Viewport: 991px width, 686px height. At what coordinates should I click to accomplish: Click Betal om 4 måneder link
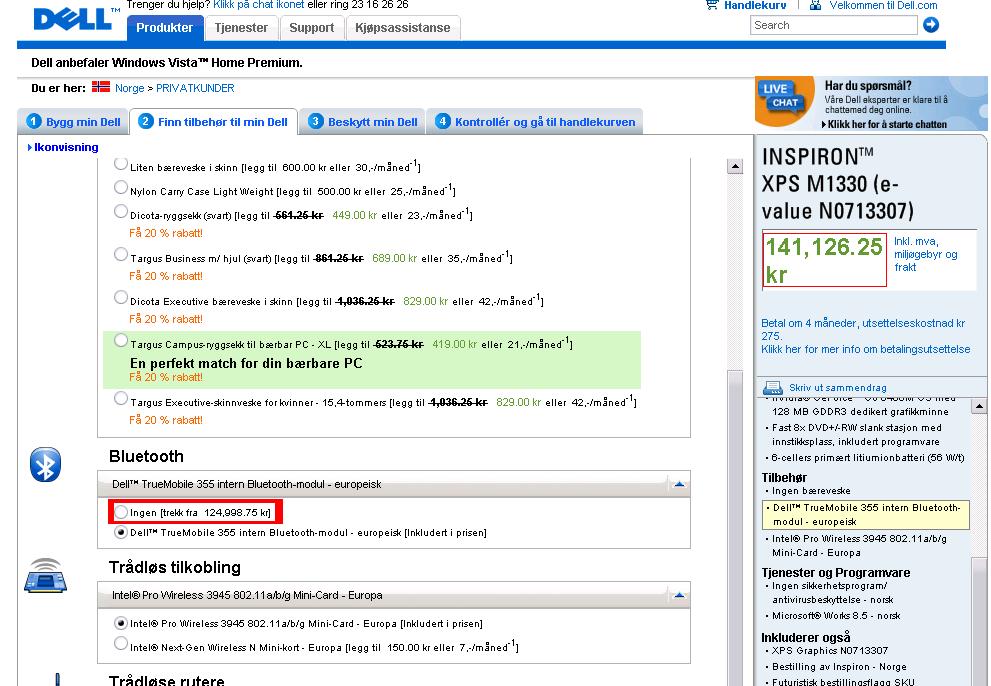click(863, 329)
